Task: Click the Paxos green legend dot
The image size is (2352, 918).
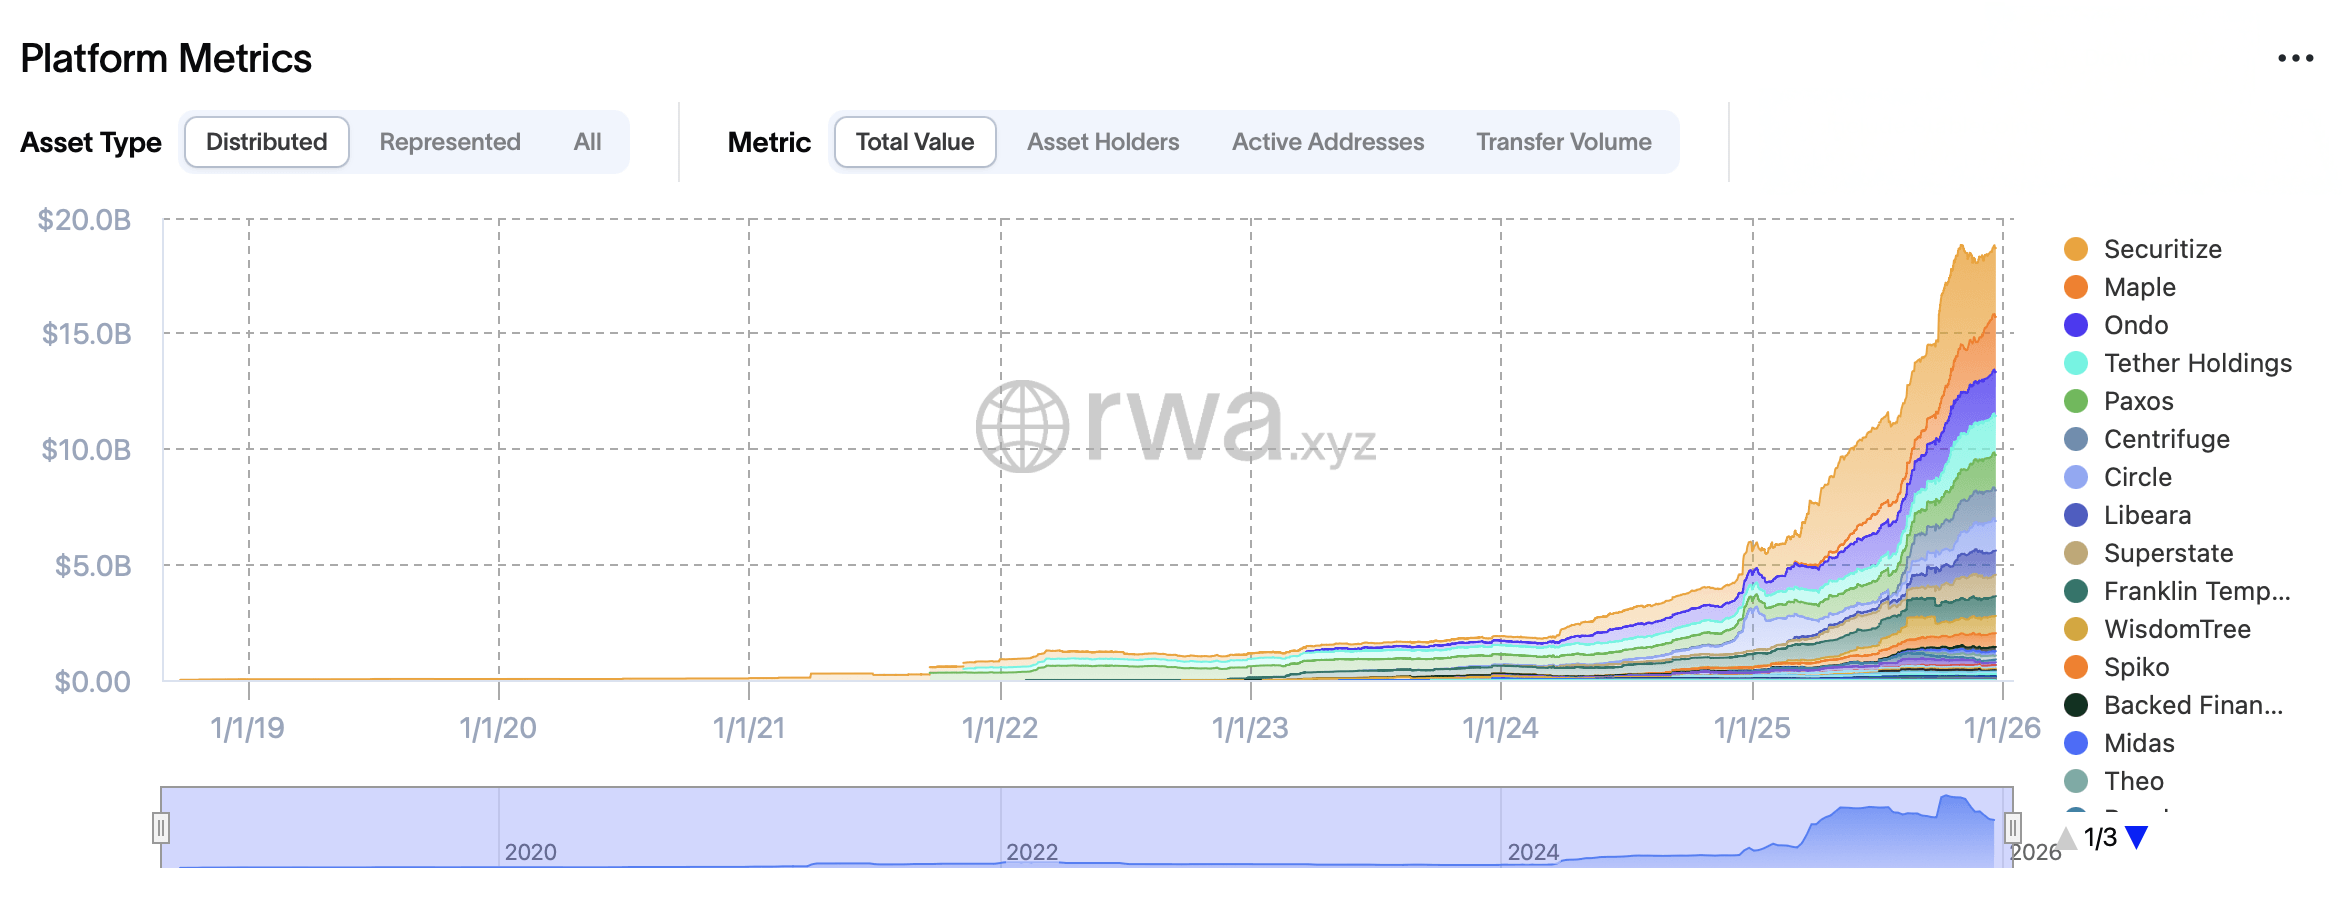Action: (2076, 401)
